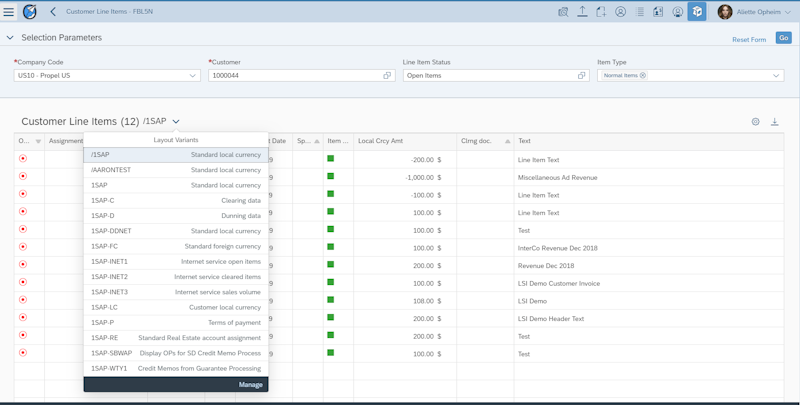
Task: Click the upload arrow icon in header
Action: pyautogui.click(x=582, y=12)
